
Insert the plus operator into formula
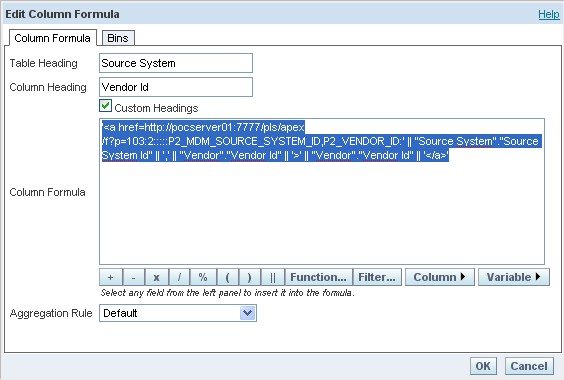(111, 277)
